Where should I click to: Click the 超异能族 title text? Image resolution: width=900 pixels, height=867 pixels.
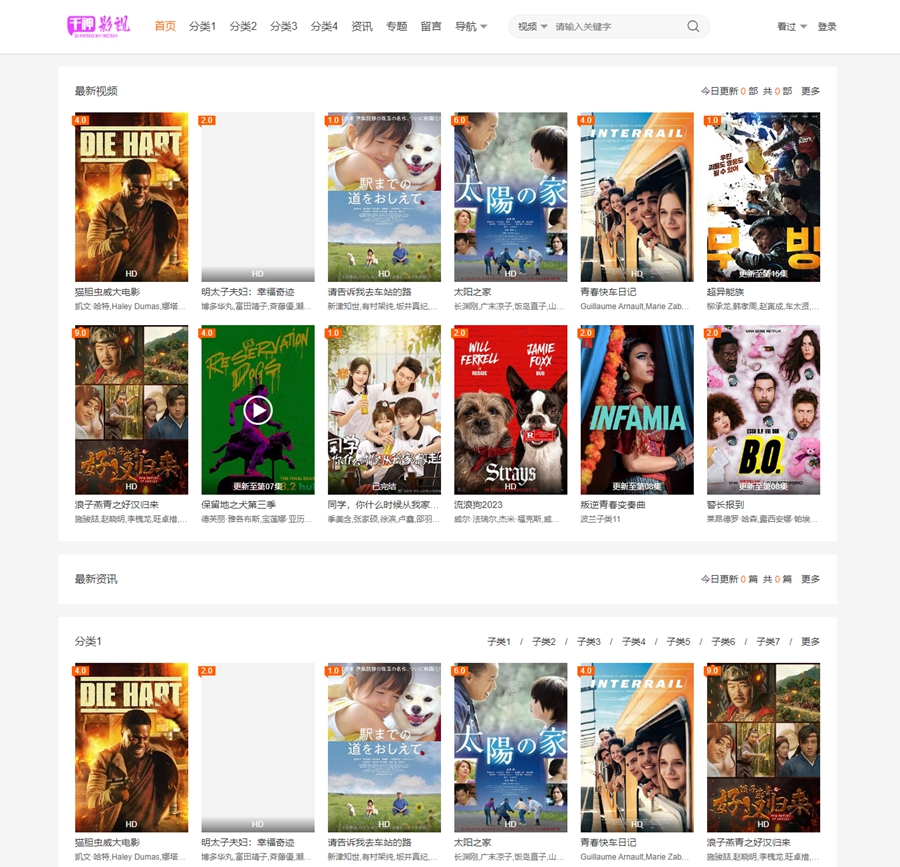point(725,292)
